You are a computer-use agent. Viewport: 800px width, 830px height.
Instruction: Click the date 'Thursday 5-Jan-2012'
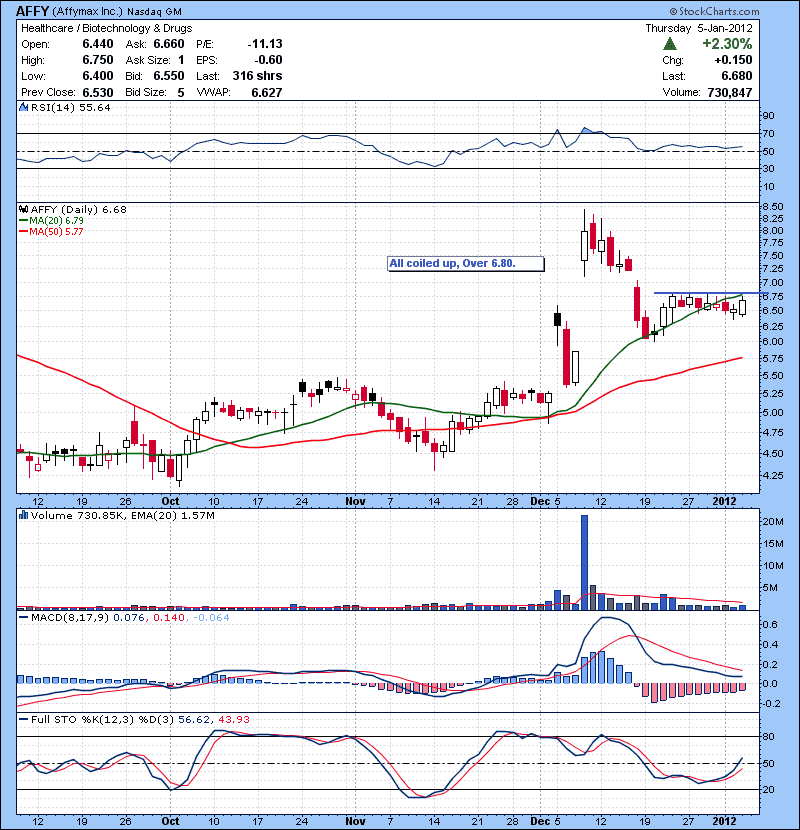pyautogui.click(x=698, y=28)
